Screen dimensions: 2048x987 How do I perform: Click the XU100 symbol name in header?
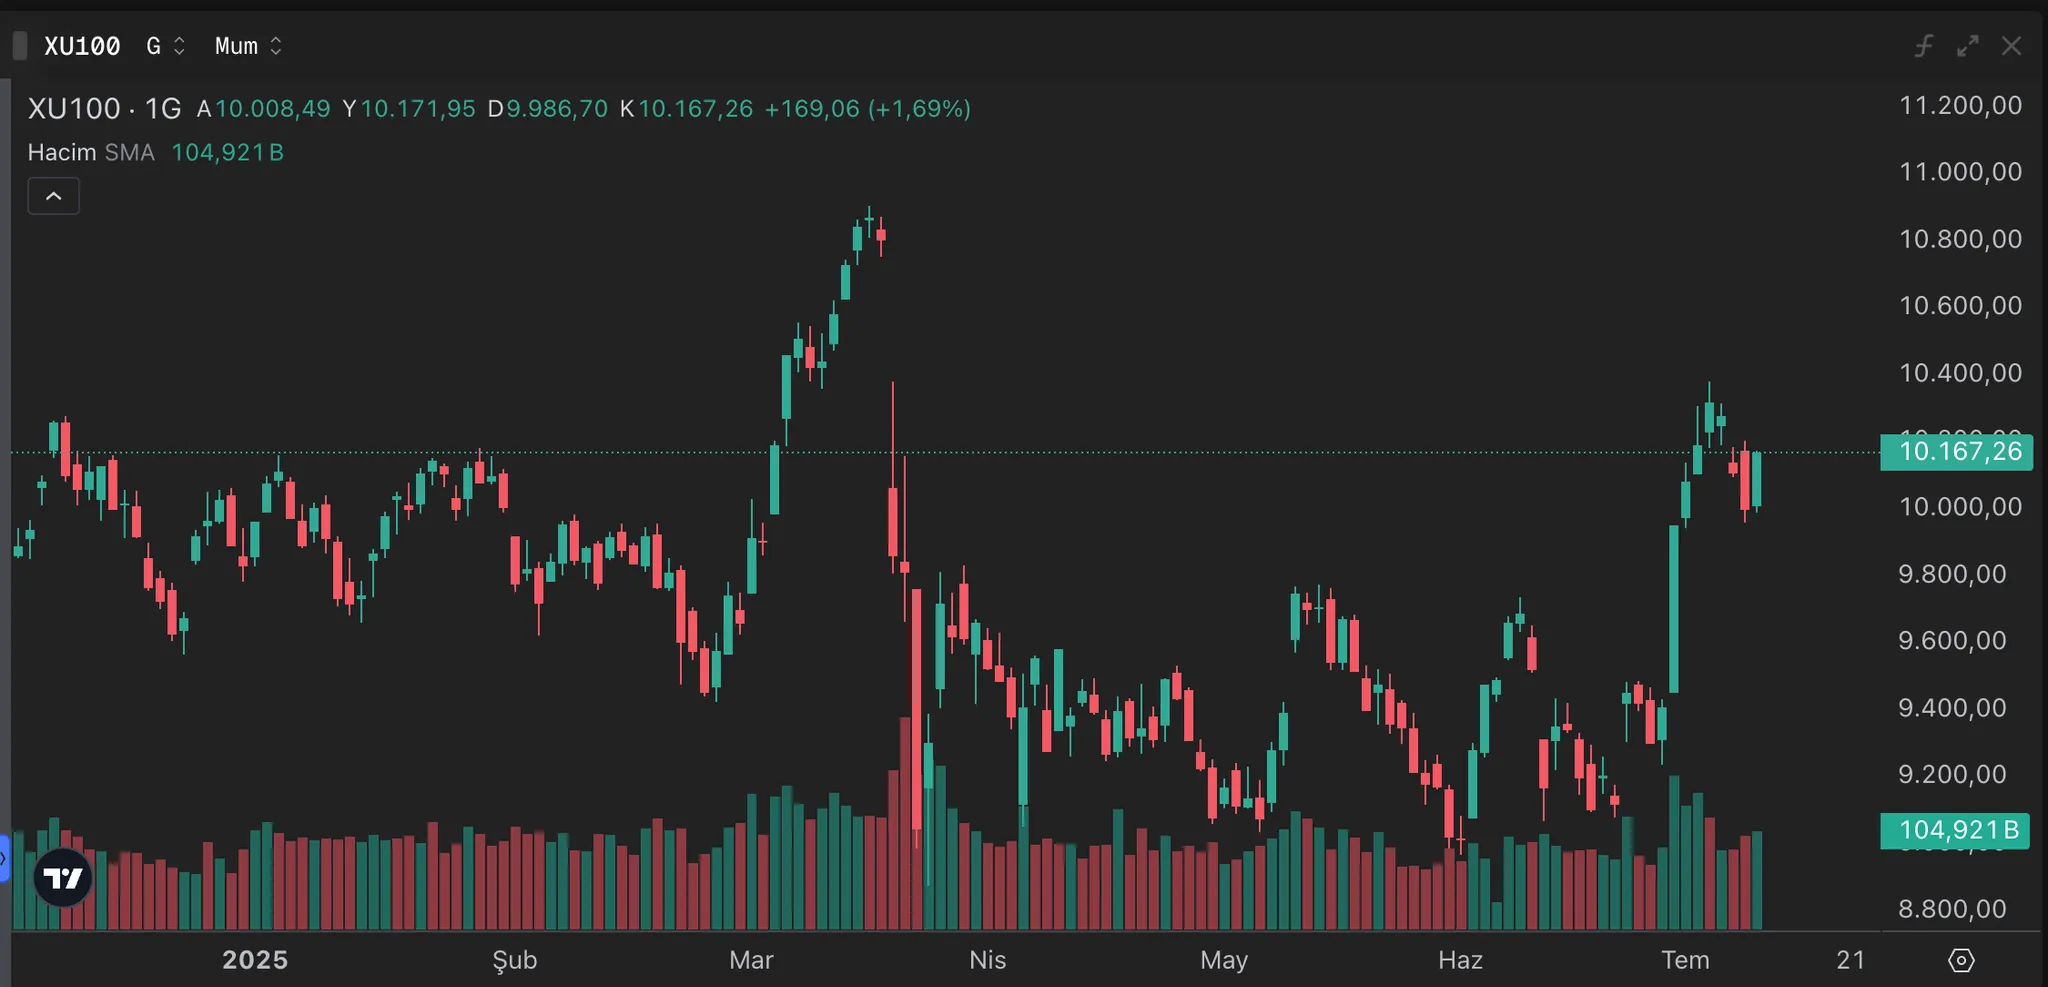82,46
